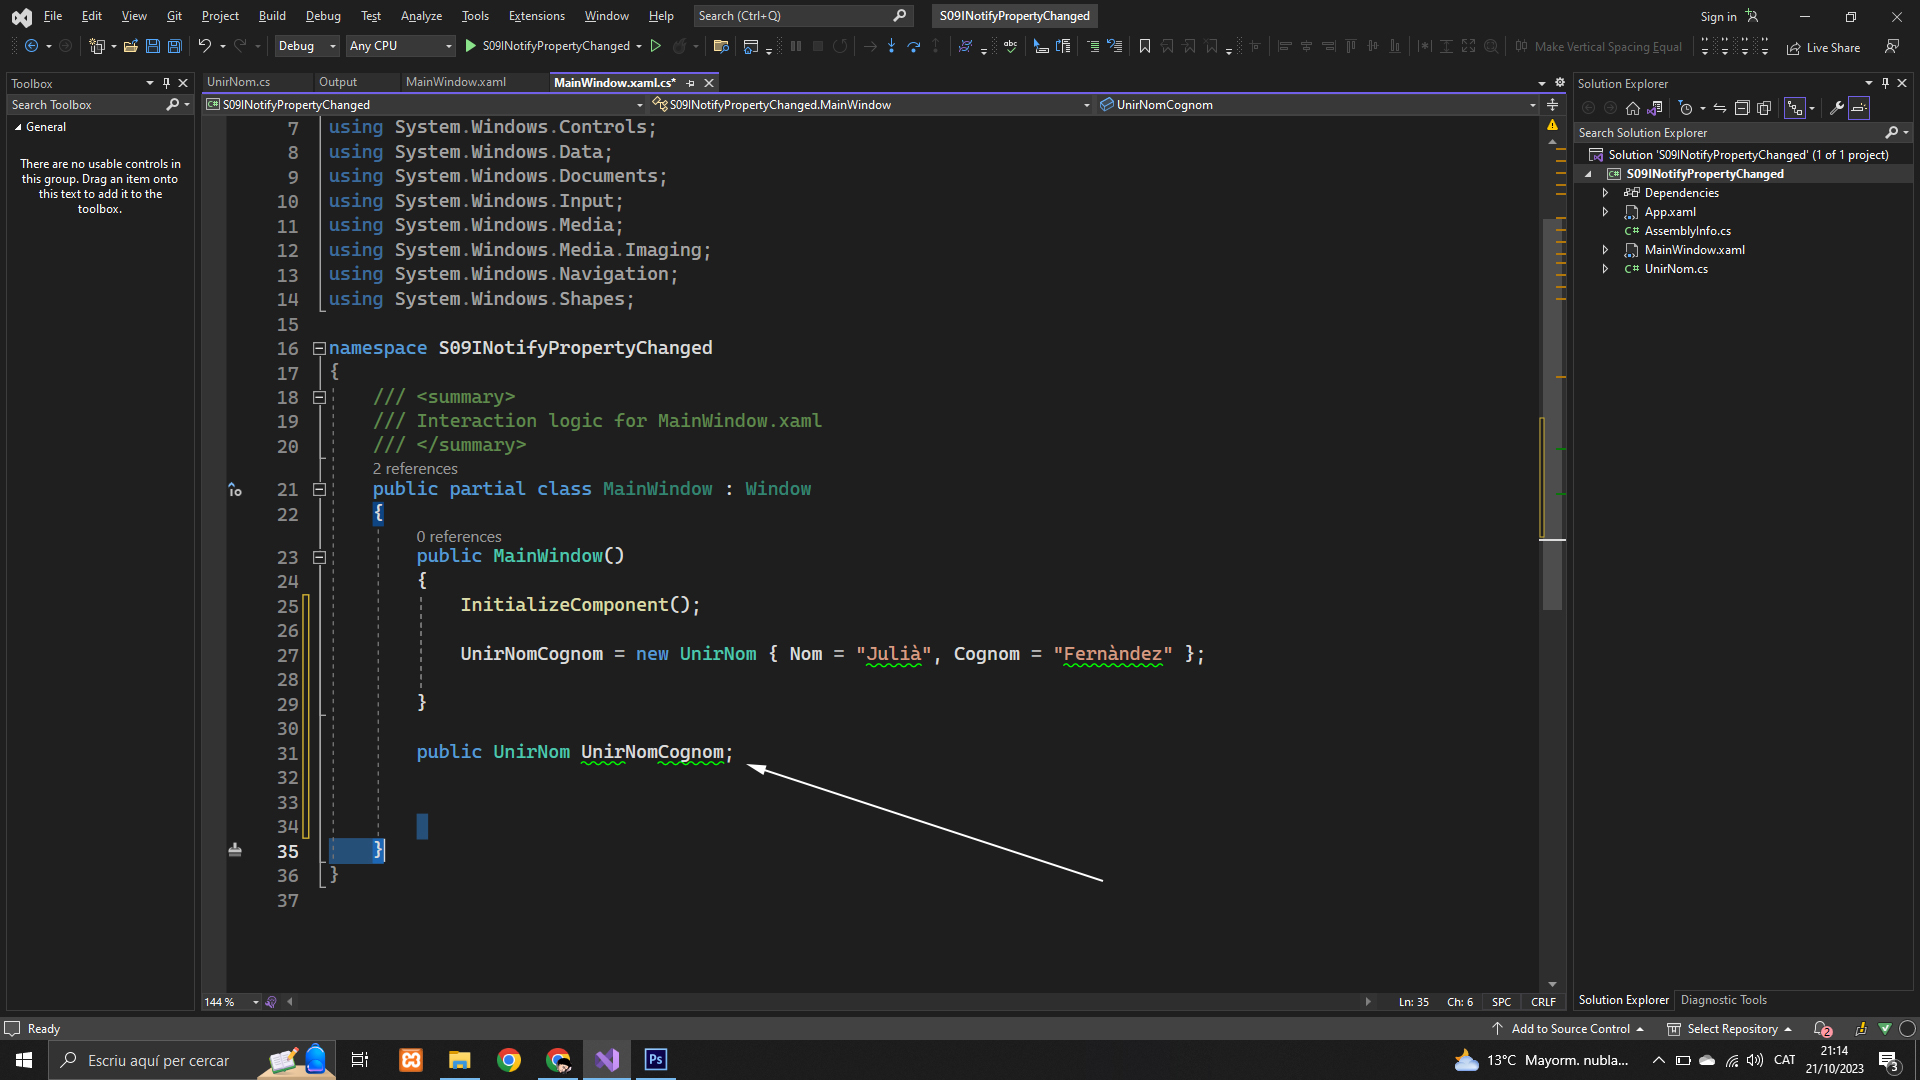
Task: Click Solution Explorer Home icon
Action: [1632, 108]
